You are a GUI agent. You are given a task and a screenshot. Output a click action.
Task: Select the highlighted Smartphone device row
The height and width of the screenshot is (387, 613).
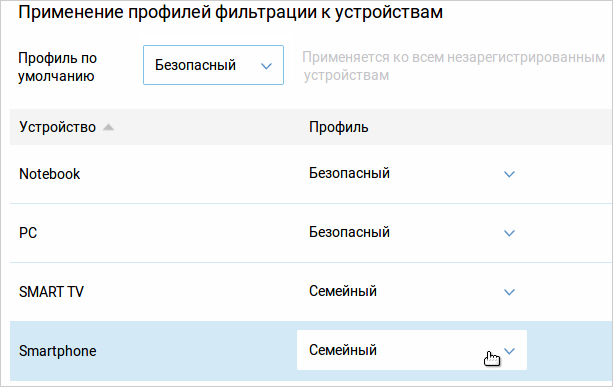click(311, 351)
